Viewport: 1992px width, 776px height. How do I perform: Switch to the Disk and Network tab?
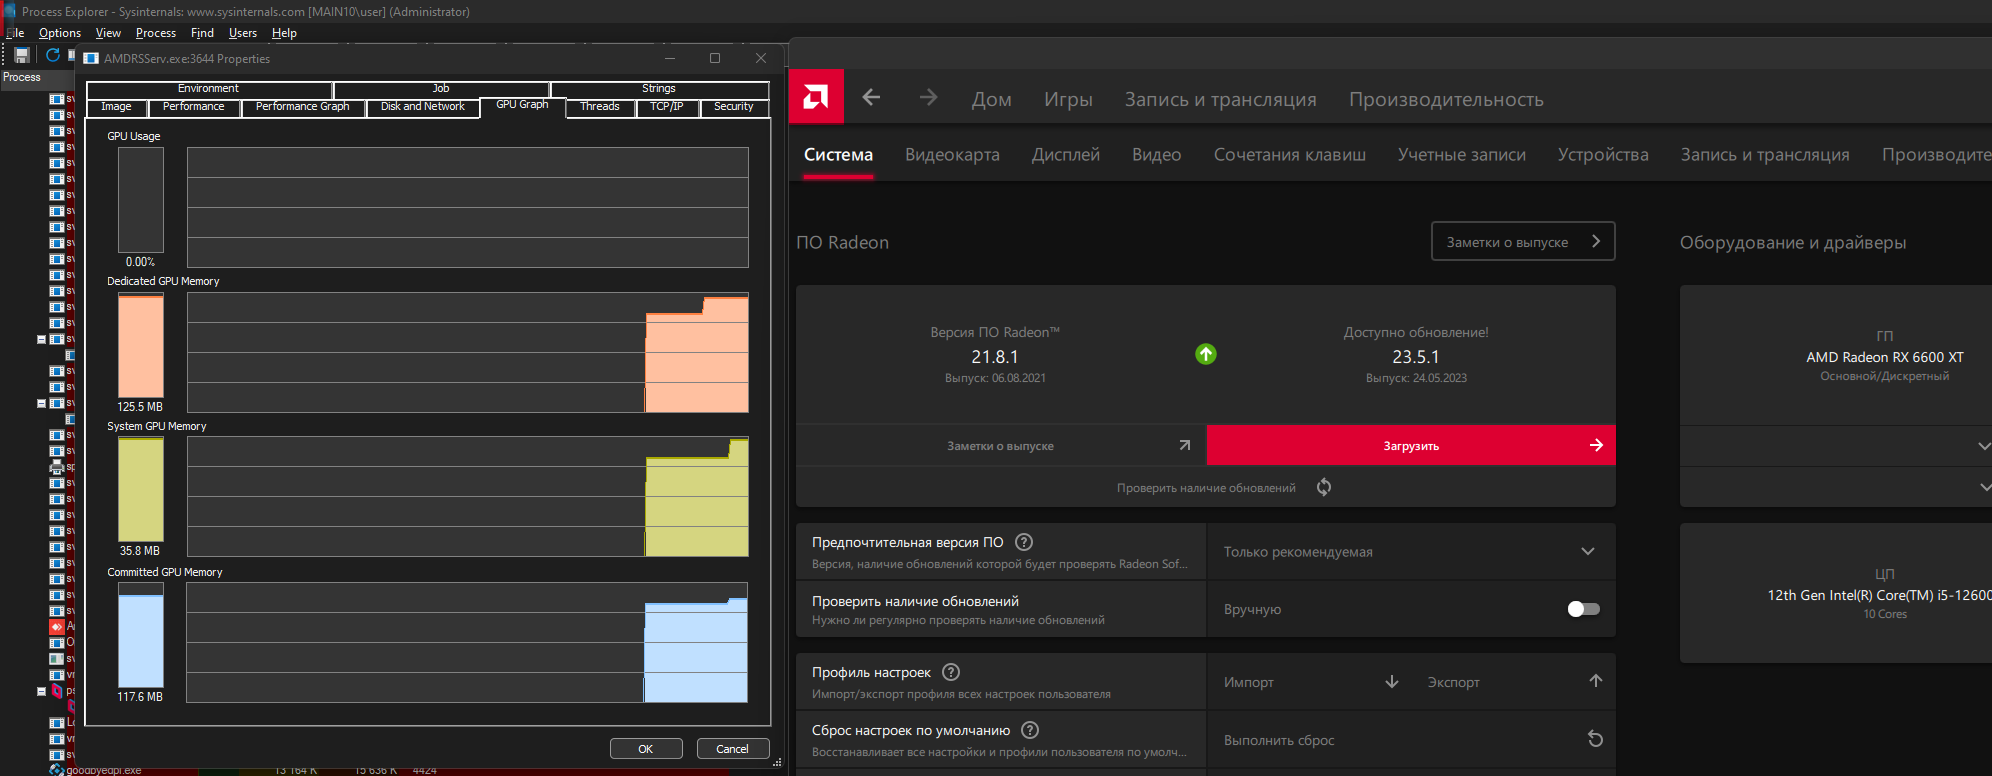point(423,107)
